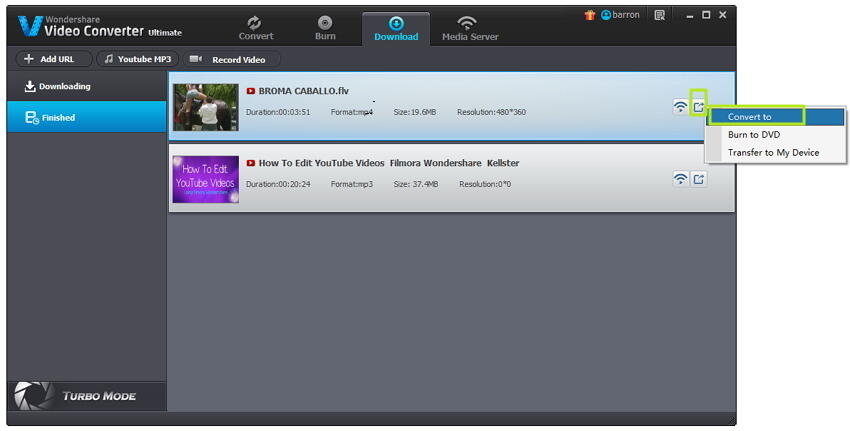The height and width of the screenshot is (431, 850).
Task: Open the Media Server tab
Action: [x=470, y=28]
